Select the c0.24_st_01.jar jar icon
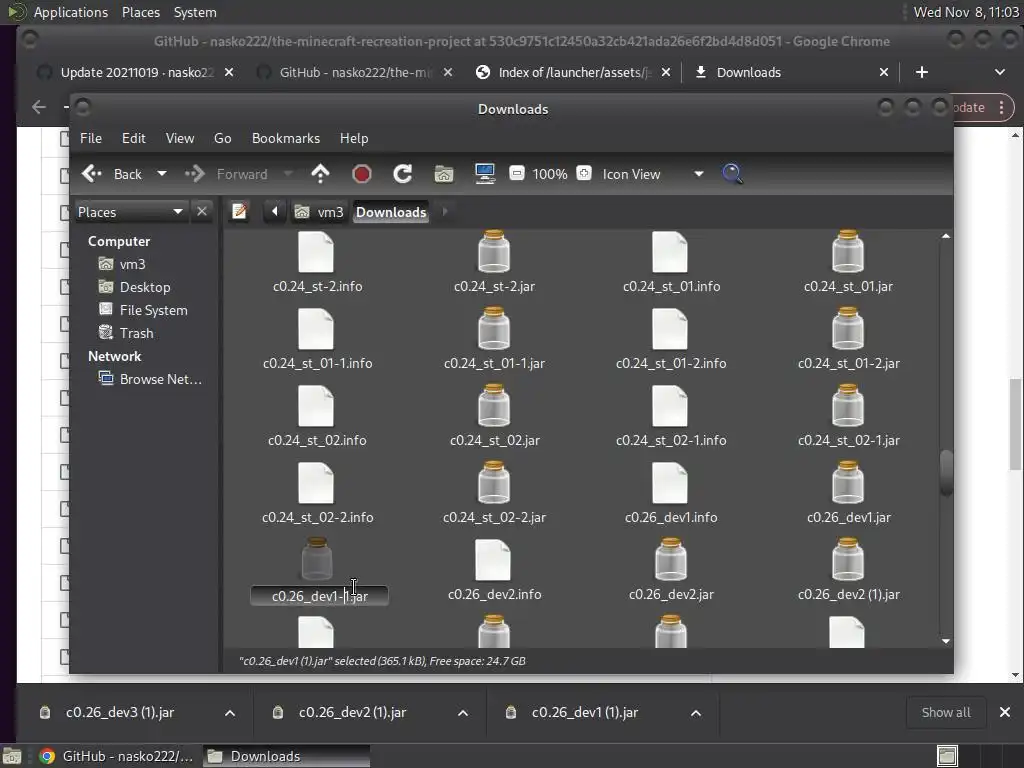This screenshot has height=768, width=1024. (x=848, y=251)
